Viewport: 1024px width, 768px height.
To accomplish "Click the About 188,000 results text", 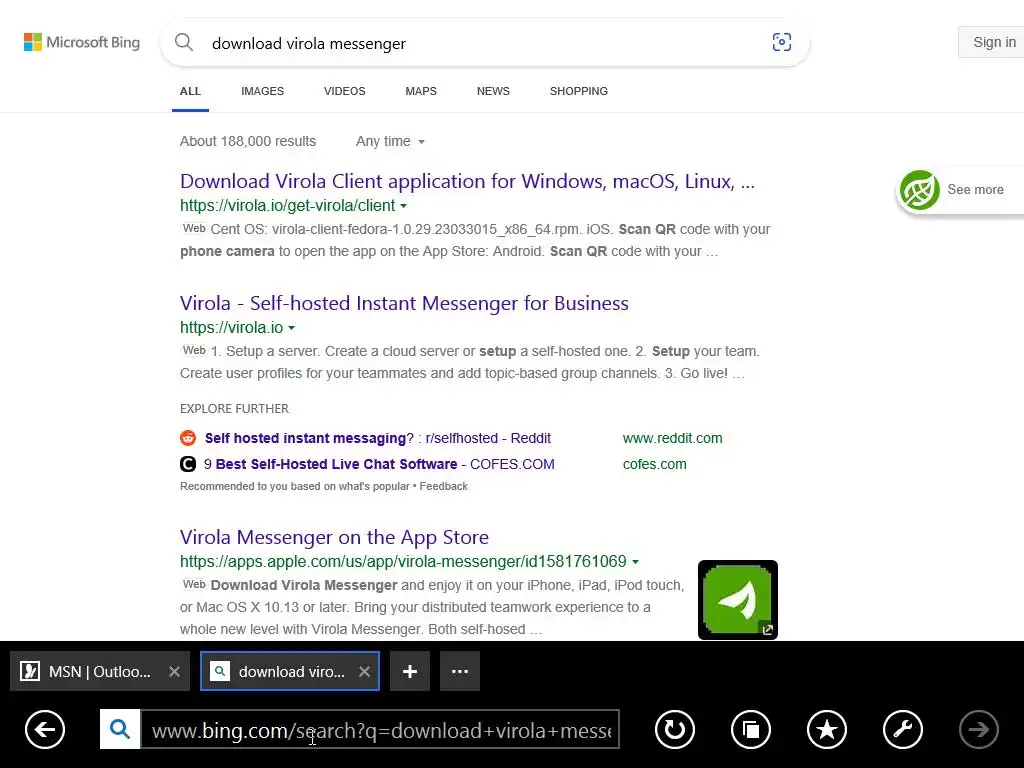I will (x=248, y=141).
